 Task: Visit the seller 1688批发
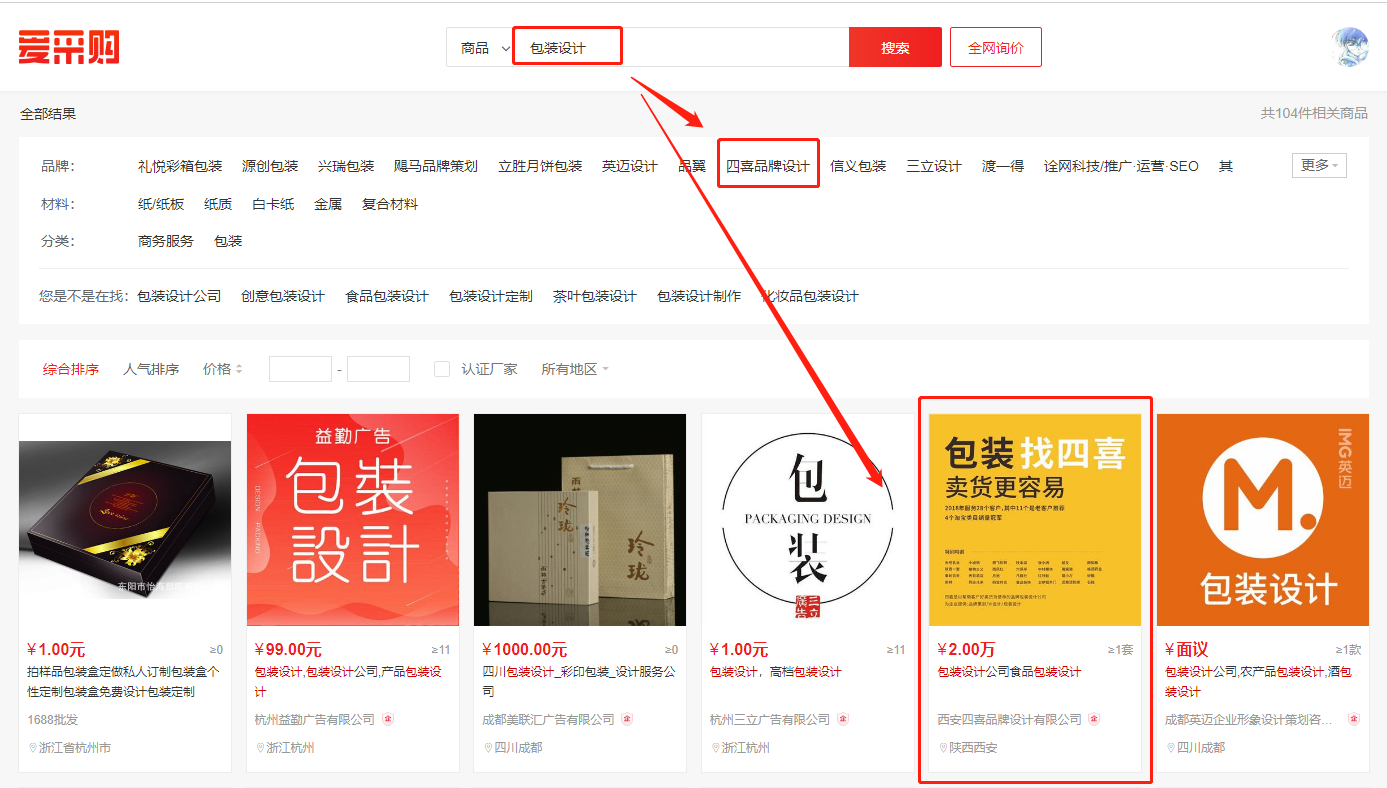point(52,719)
